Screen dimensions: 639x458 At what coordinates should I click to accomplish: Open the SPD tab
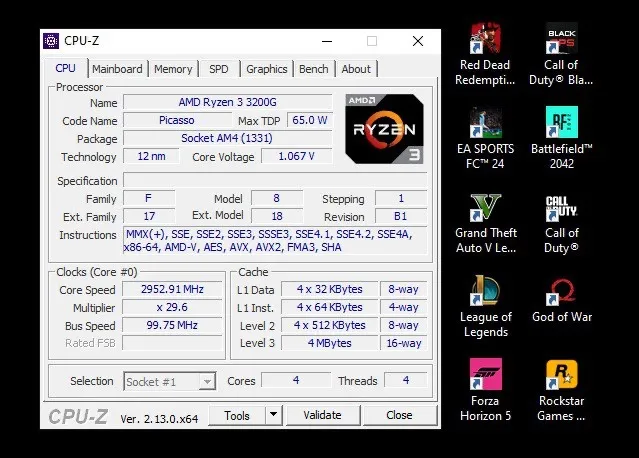click(219, 69)
